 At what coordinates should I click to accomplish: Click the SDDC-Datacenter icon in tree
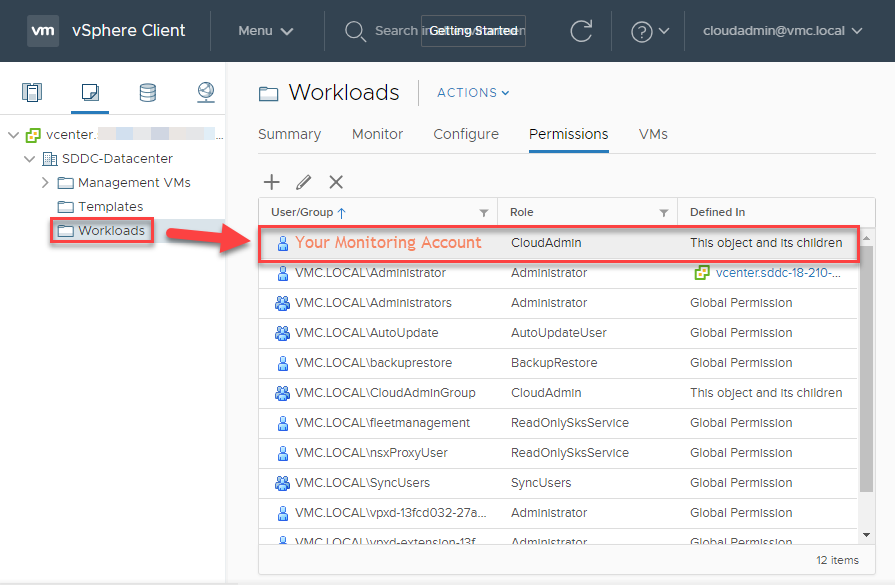pos(50,159)
